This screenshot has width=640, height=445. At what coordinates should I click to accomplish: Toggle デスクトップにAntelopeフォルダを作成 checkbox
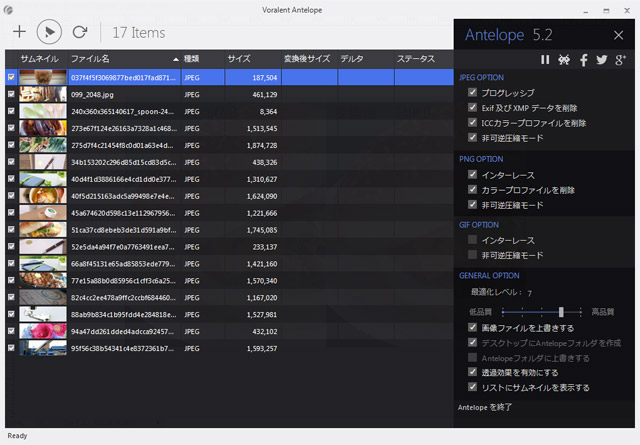[472, 343]
